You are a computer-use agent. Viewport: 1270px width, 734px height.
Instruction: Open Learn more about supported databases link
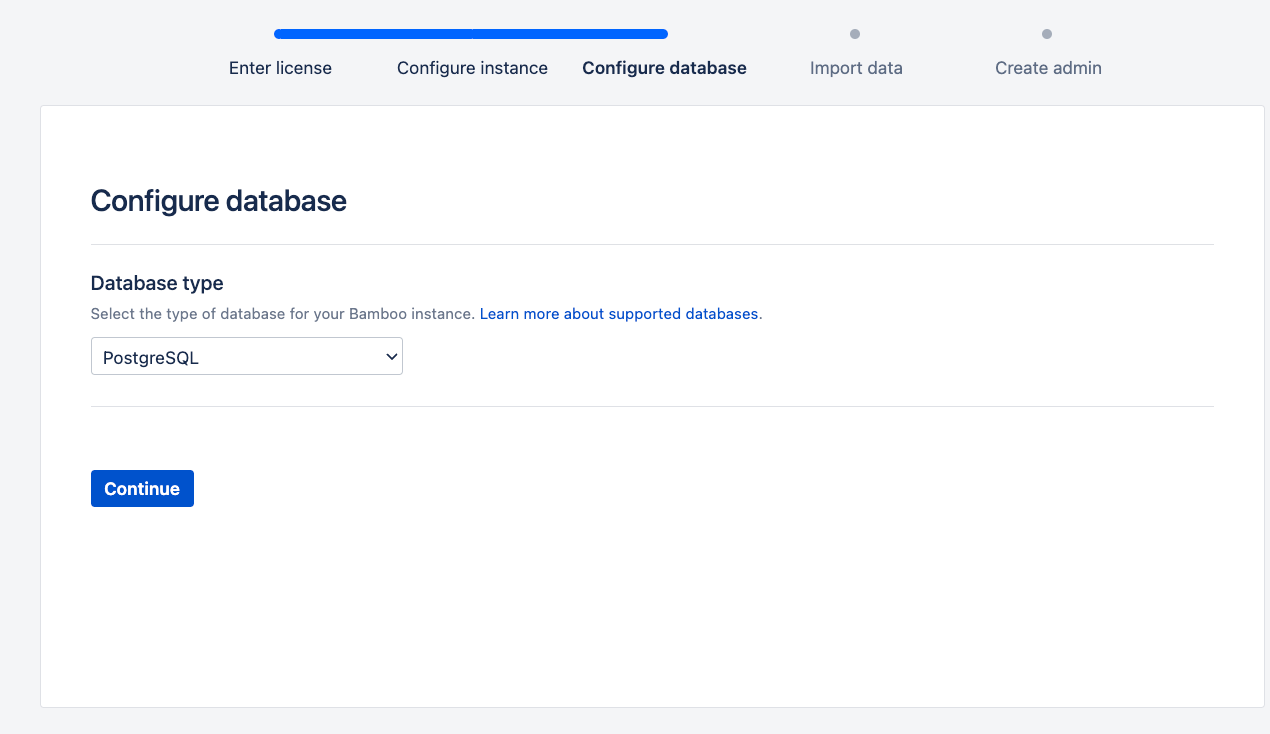(619, 314)
